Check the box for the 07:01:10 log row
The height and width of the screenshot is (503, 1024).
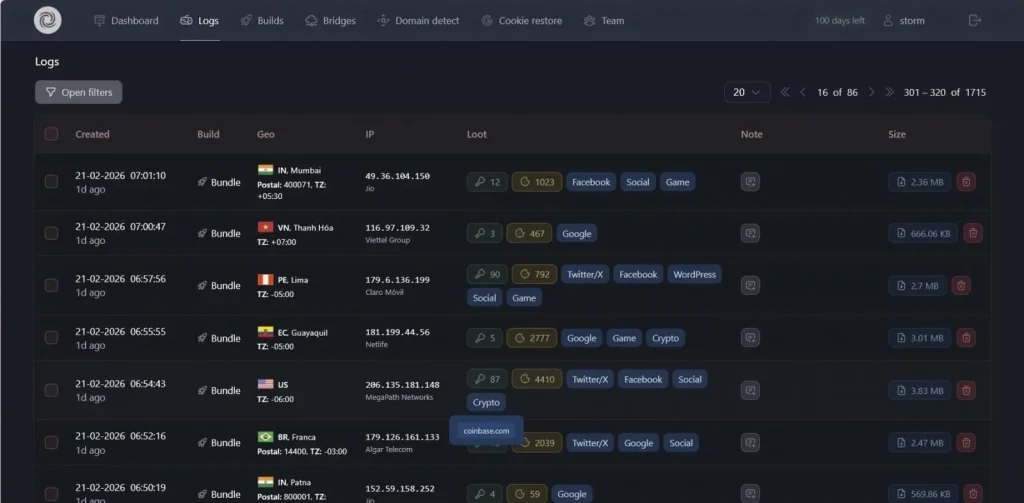pos(52,182)
